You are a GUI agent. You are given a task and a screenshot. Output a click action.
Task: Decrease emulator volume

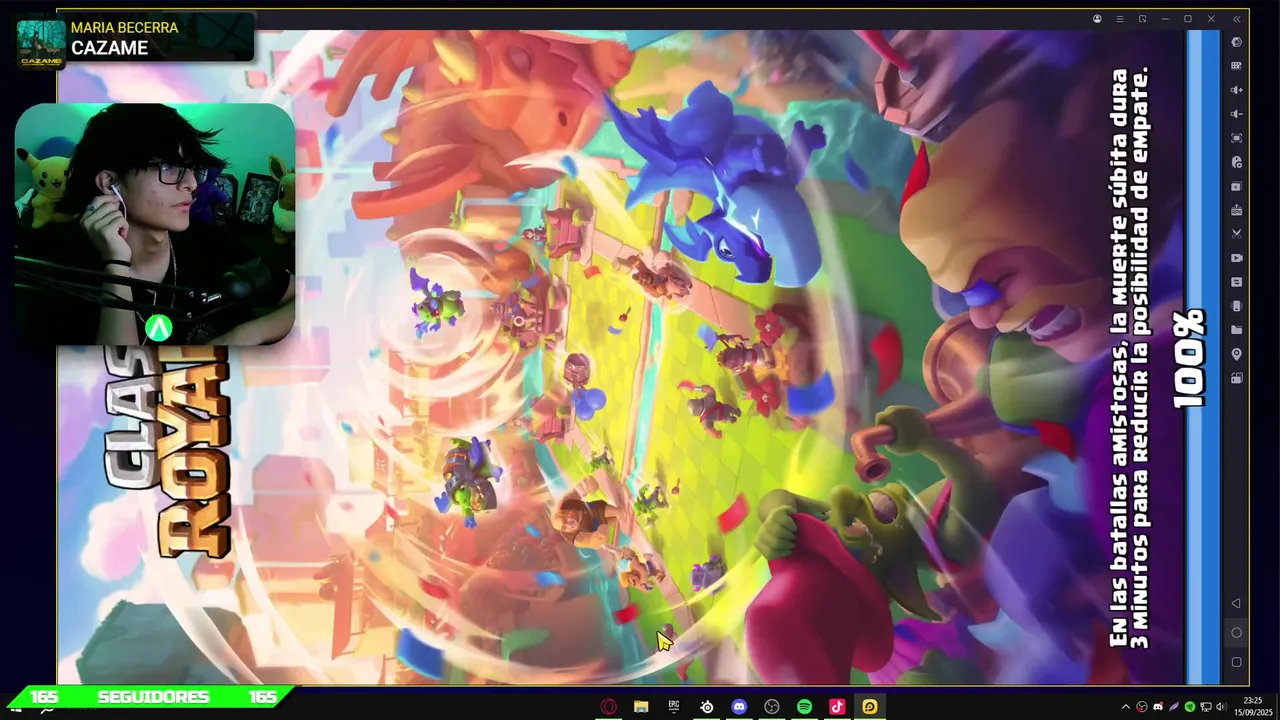pos(1237,114)
